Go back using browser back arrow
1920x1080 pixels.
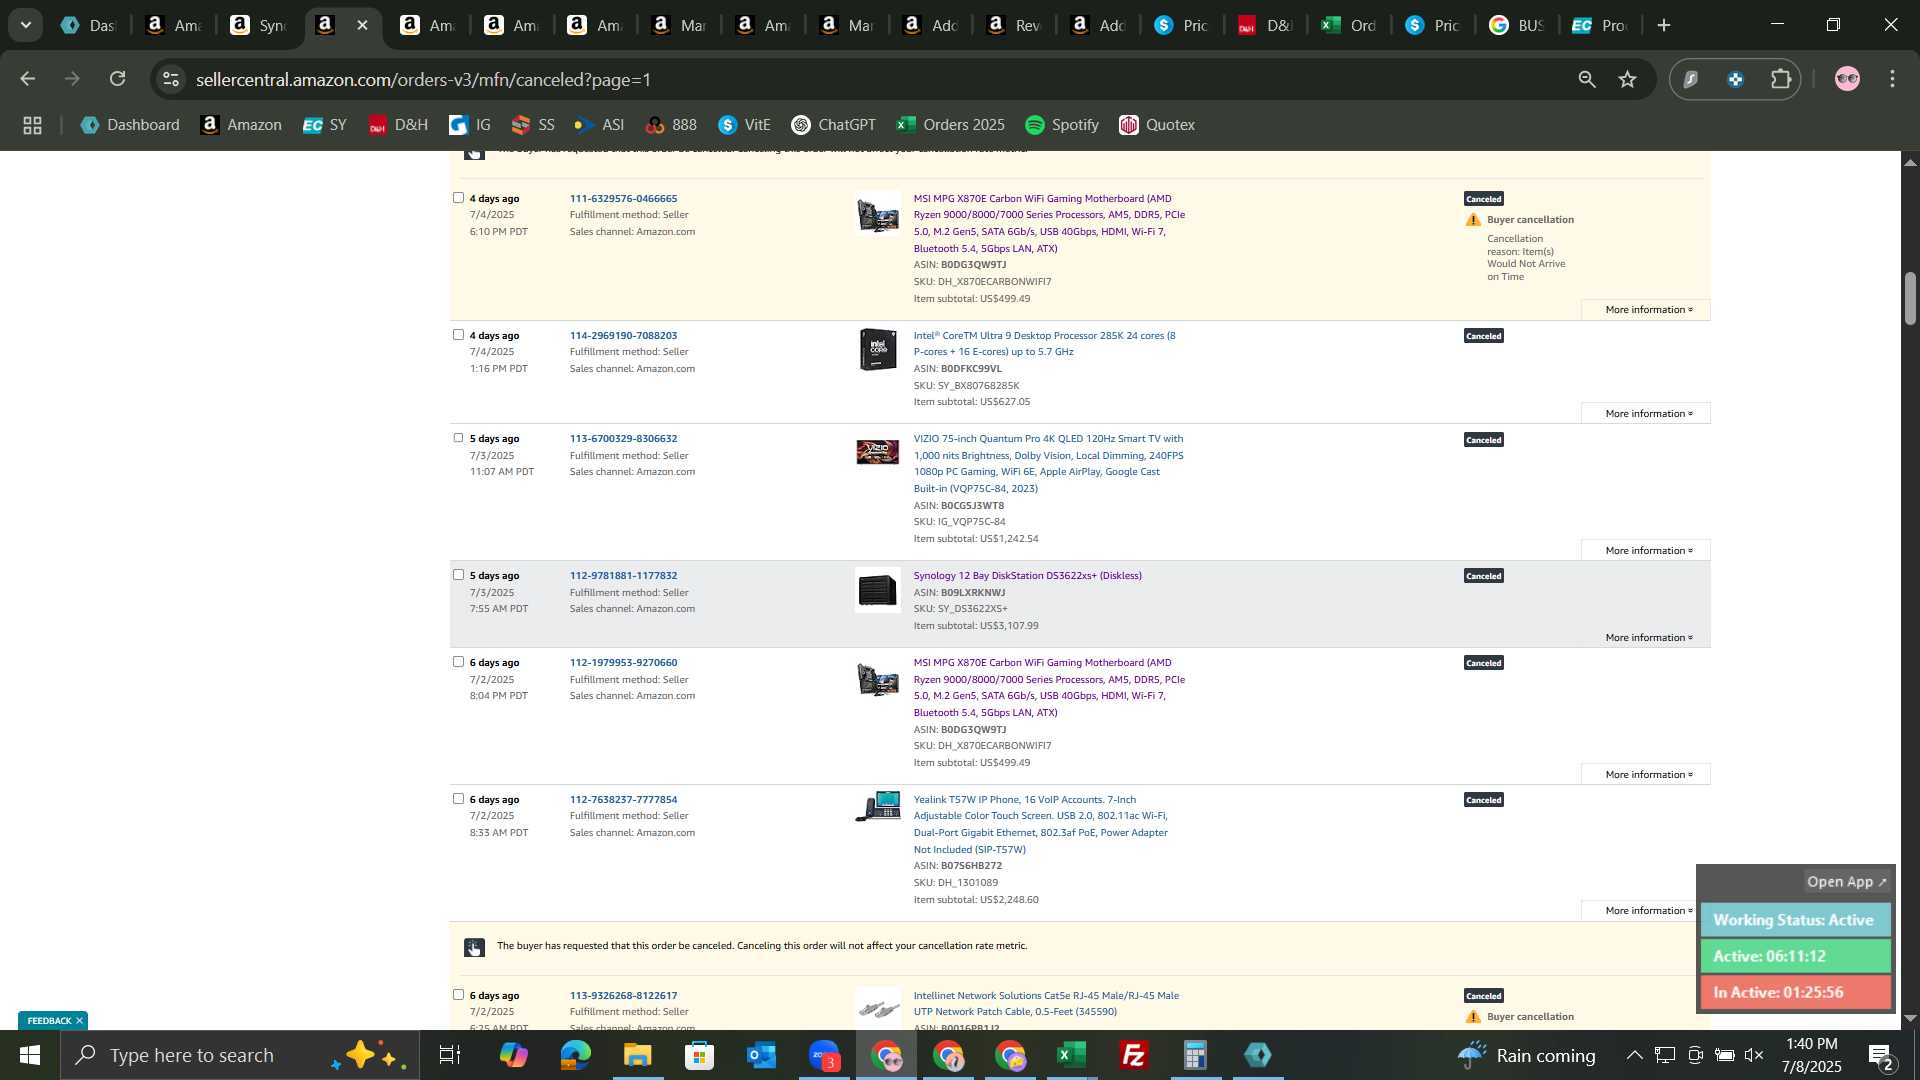[x=28, y=79]
